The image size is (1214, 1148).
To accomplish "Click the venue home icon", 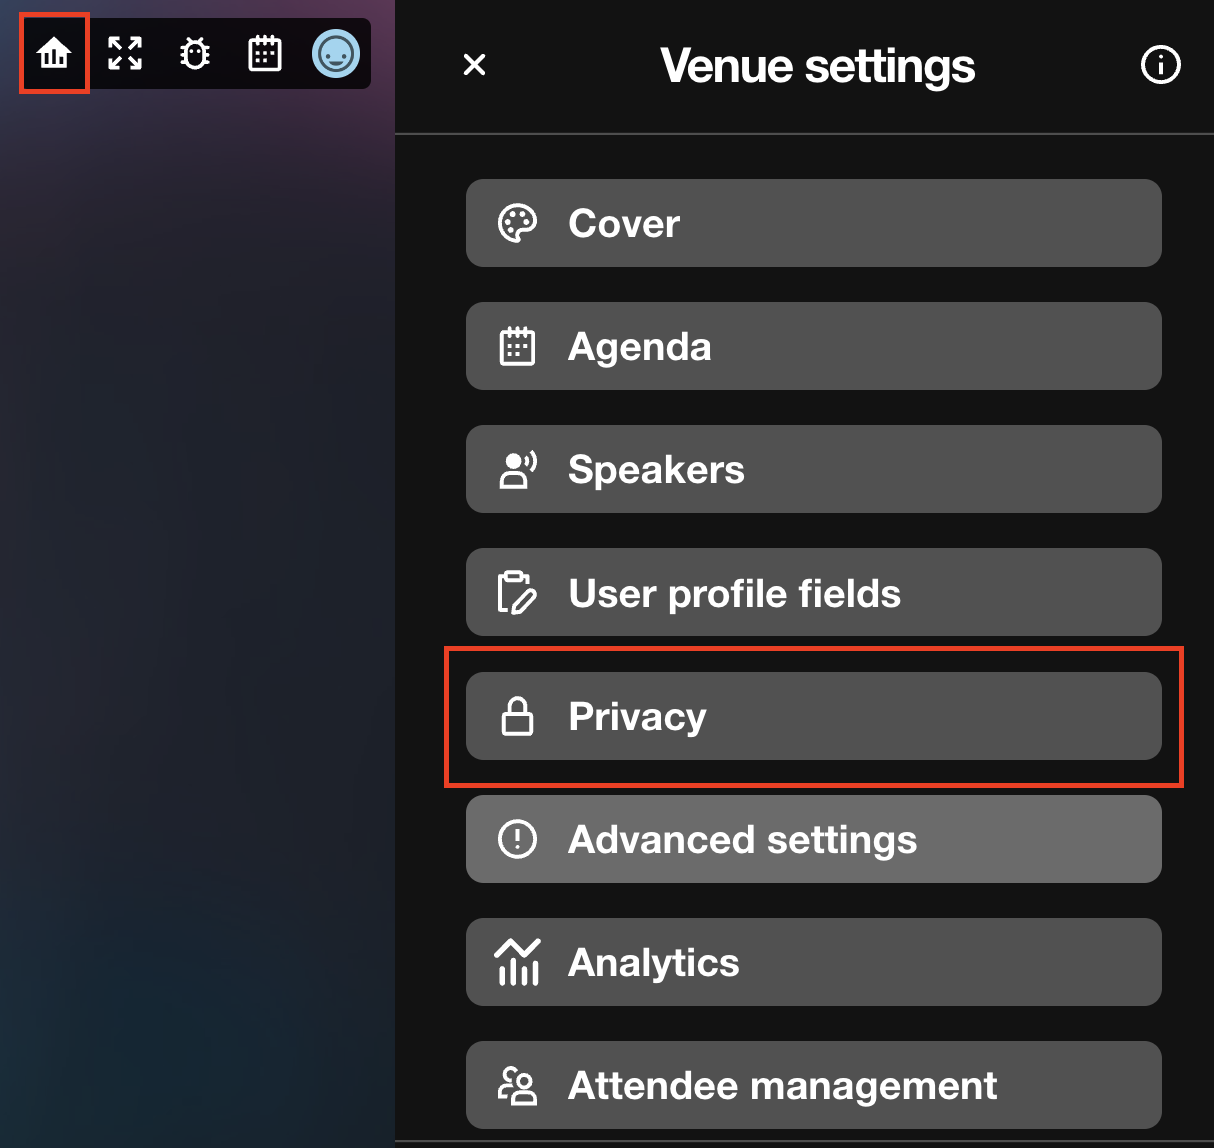I will [54, 53].
